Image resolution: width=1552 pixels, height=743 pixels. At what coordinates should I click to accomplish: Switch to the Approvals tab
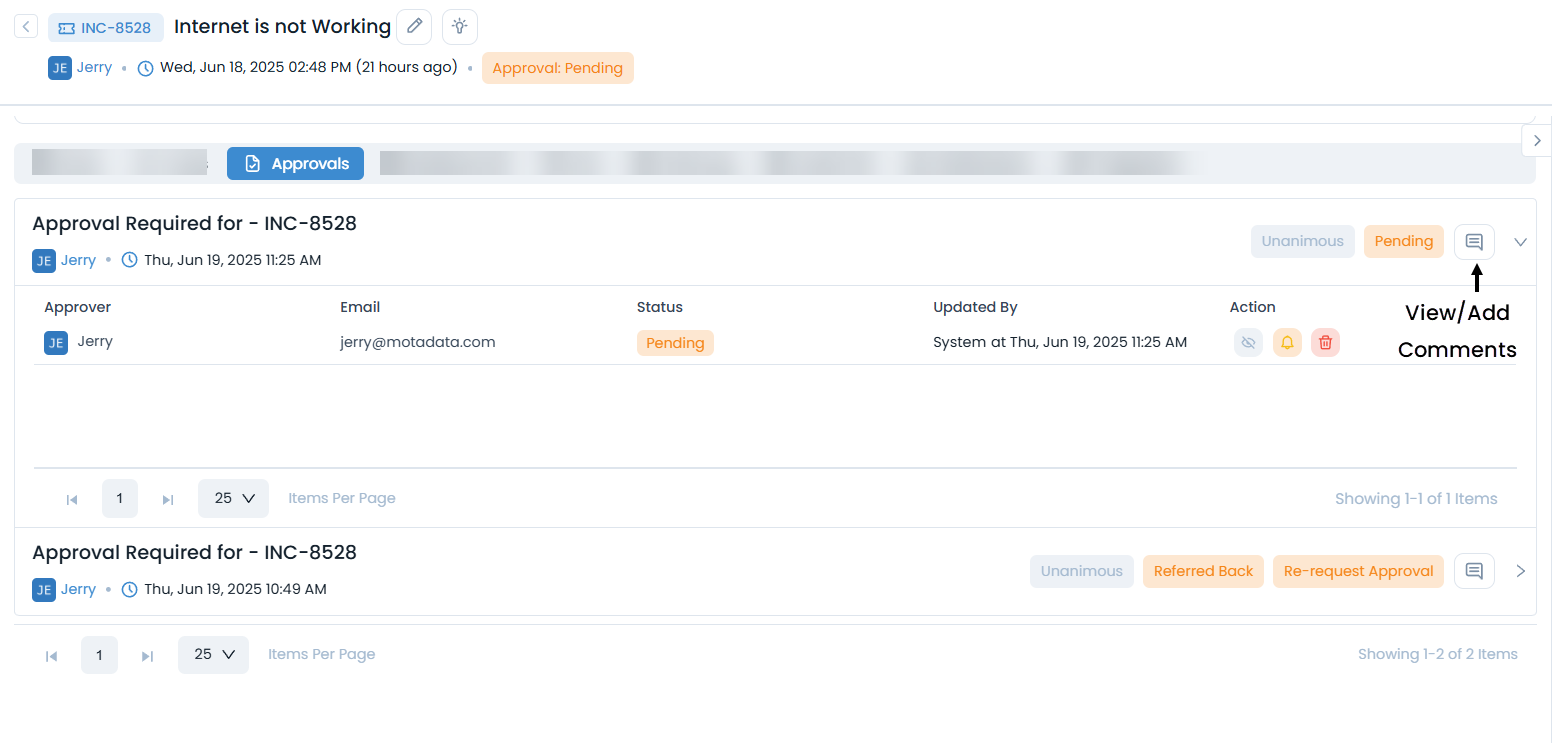coord(295,163)
